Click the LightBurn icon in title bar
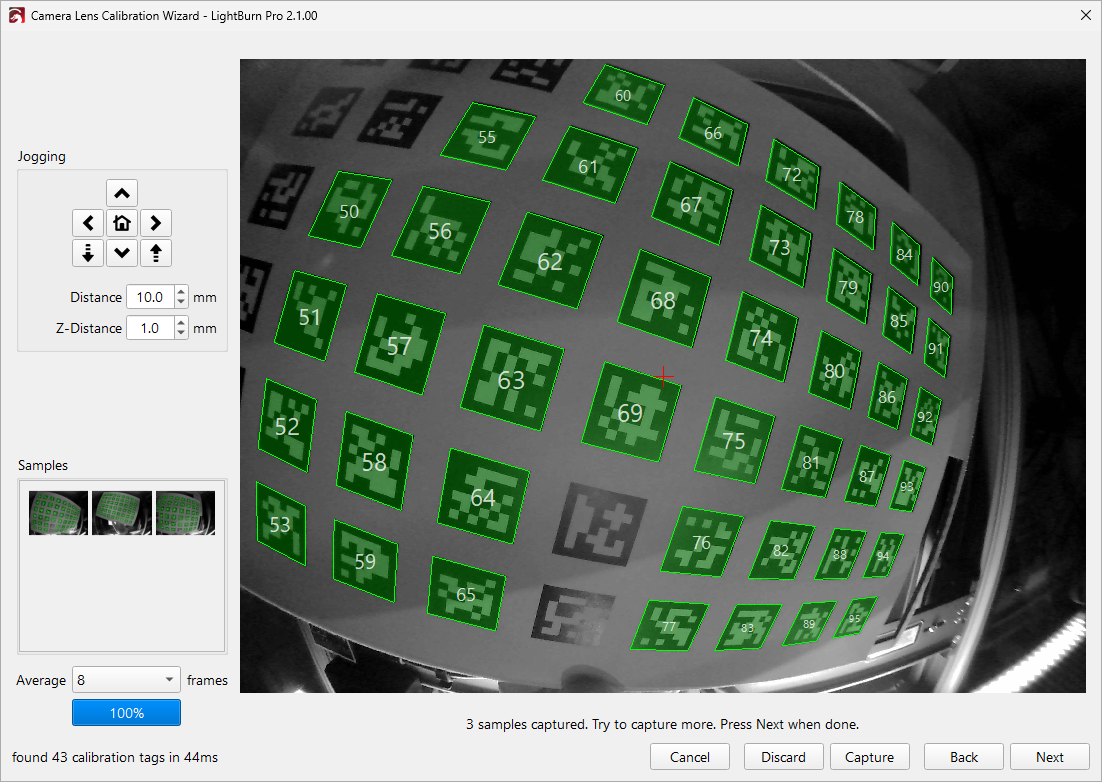 click(x=15, y=16)
